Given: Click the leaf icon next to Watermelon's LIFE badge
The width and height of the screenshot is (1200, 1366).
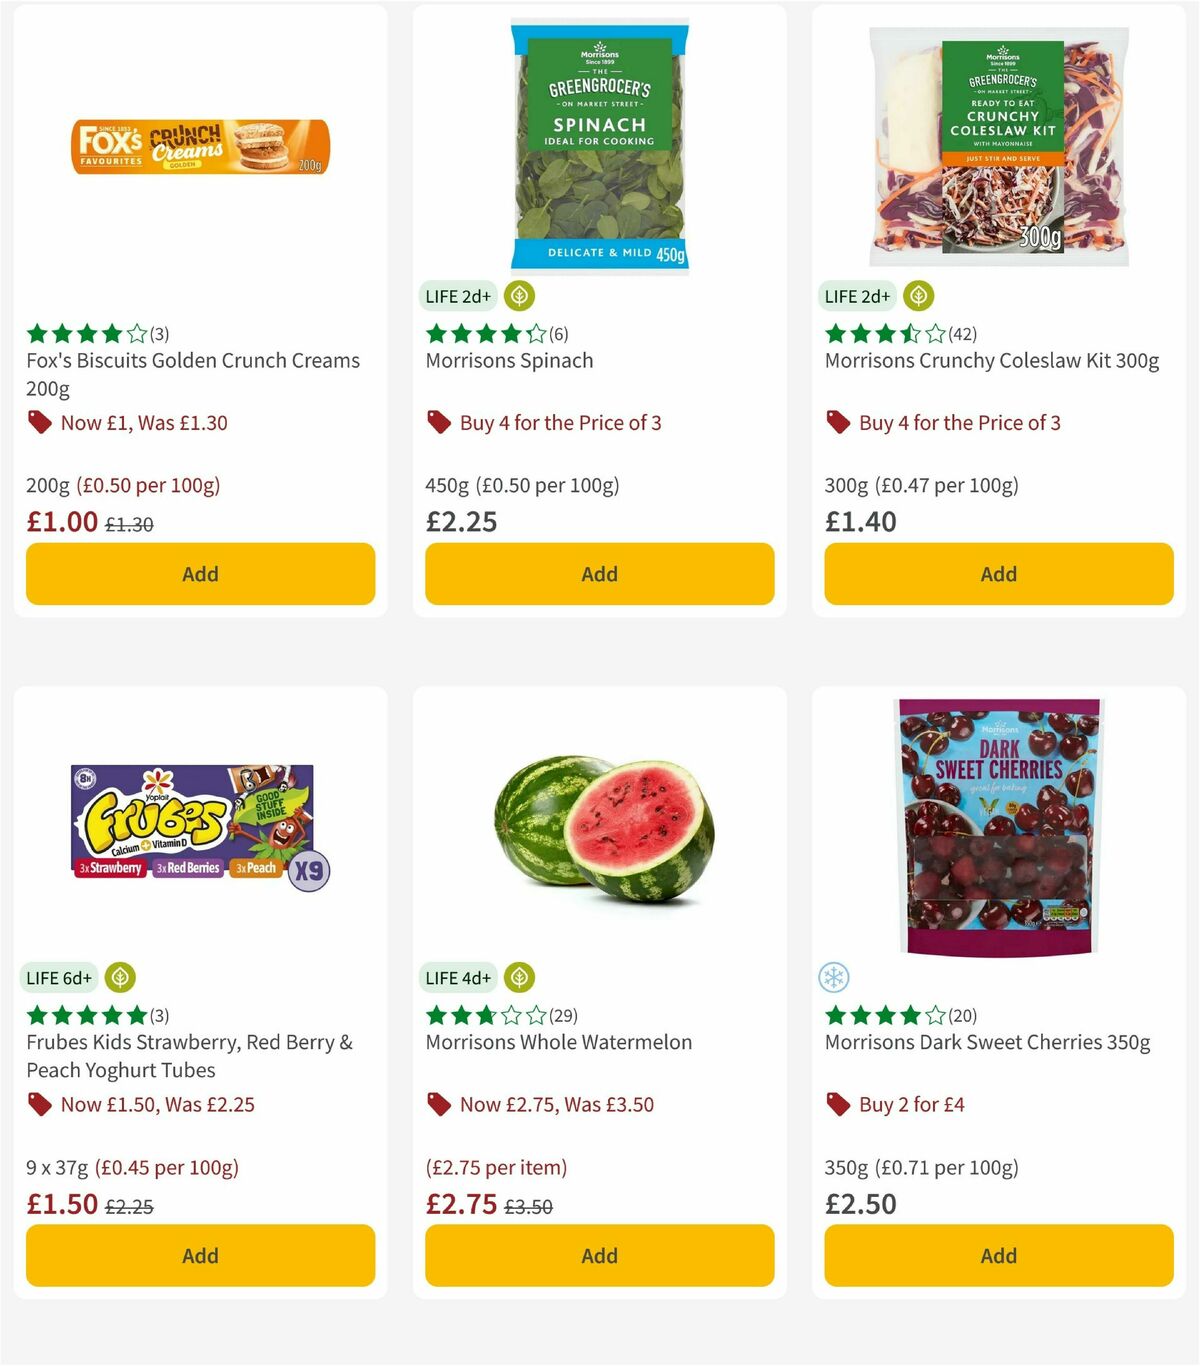Looking at the screenshot, I should (x=518, y=978).
